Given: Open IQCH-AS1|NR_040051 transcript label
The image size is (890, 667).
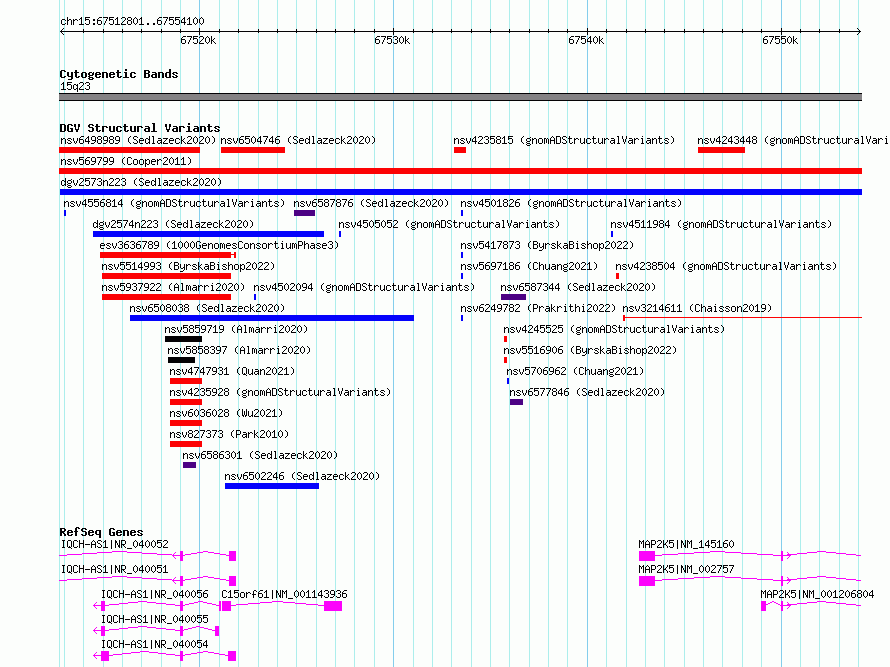Looking at the screenshot, I should pos(114,569).
